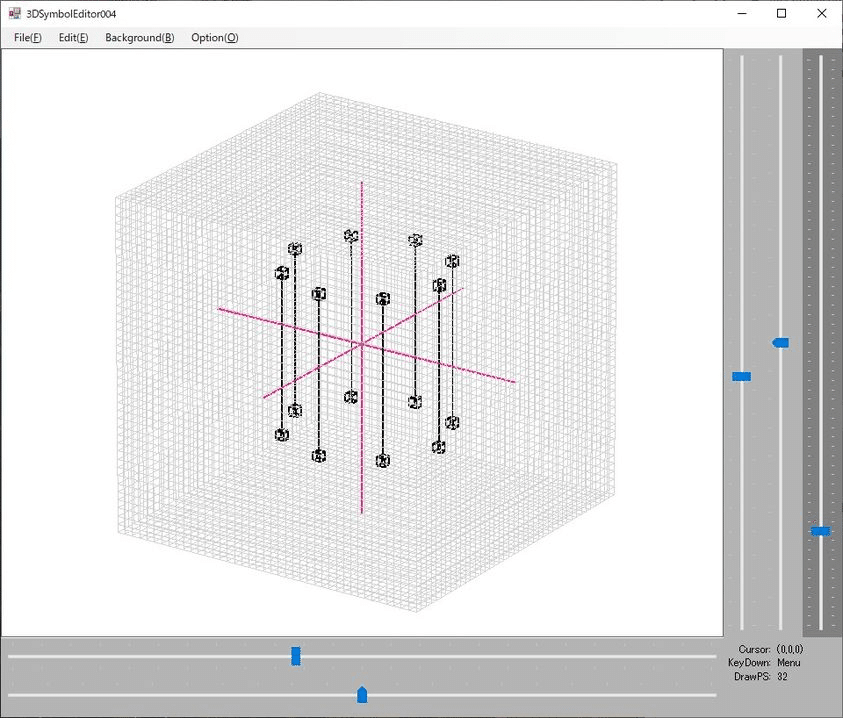Click the DrawPS: 32 status text
The image size is (843, 718).
(x=761, y=677)
